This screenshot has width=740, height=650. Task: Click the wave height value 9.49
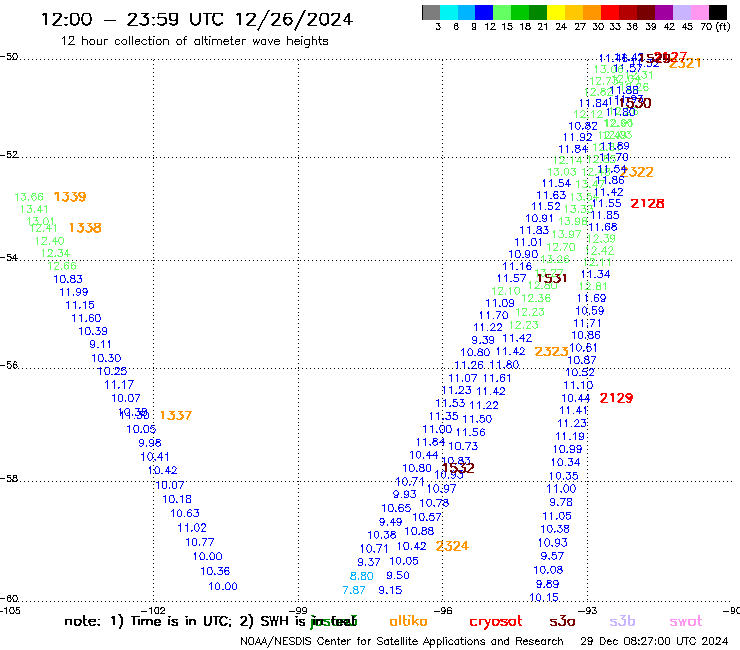point(391,522)
